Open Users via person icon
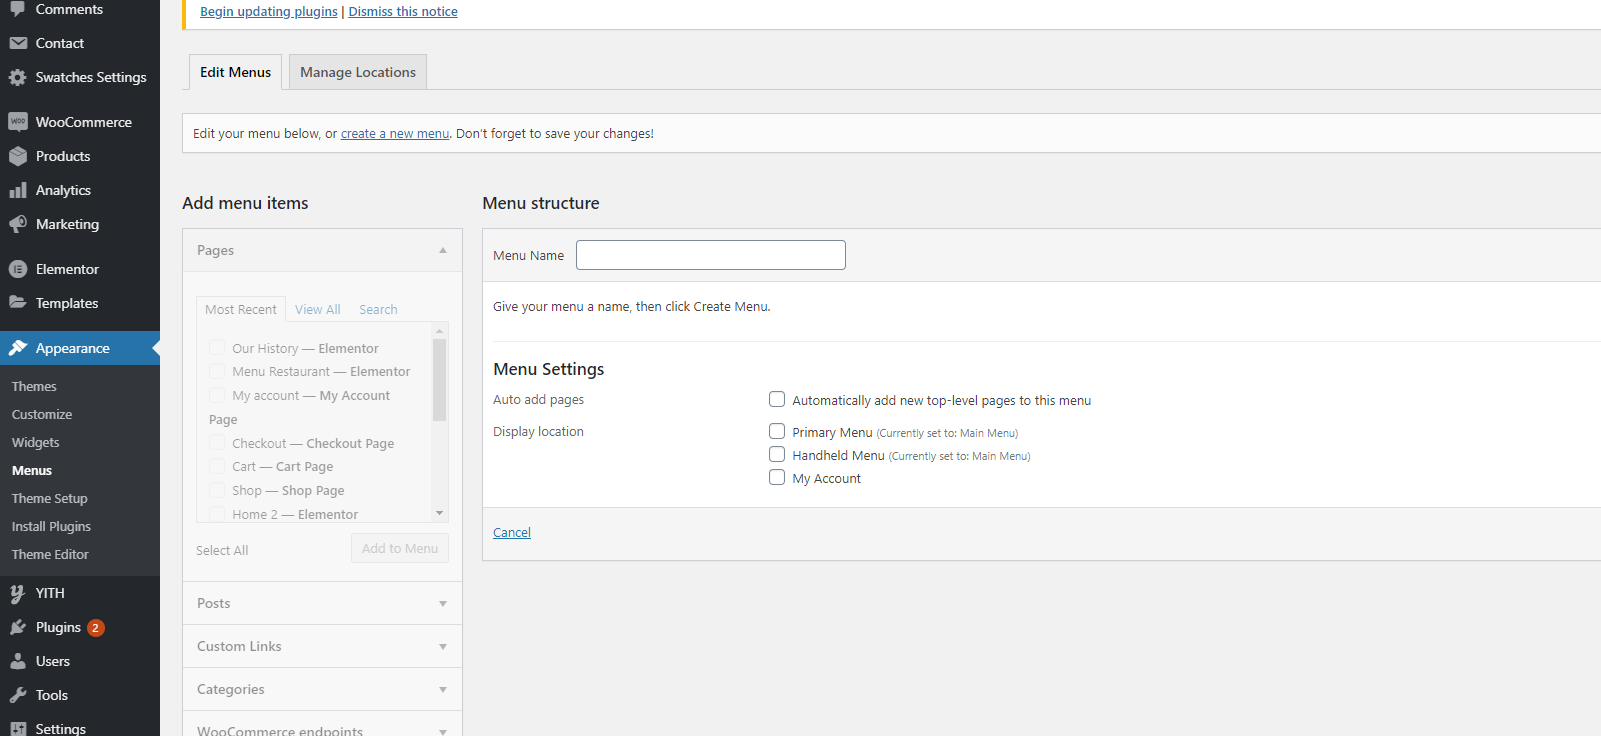The image size is (1601, 736). coord(18,661)
